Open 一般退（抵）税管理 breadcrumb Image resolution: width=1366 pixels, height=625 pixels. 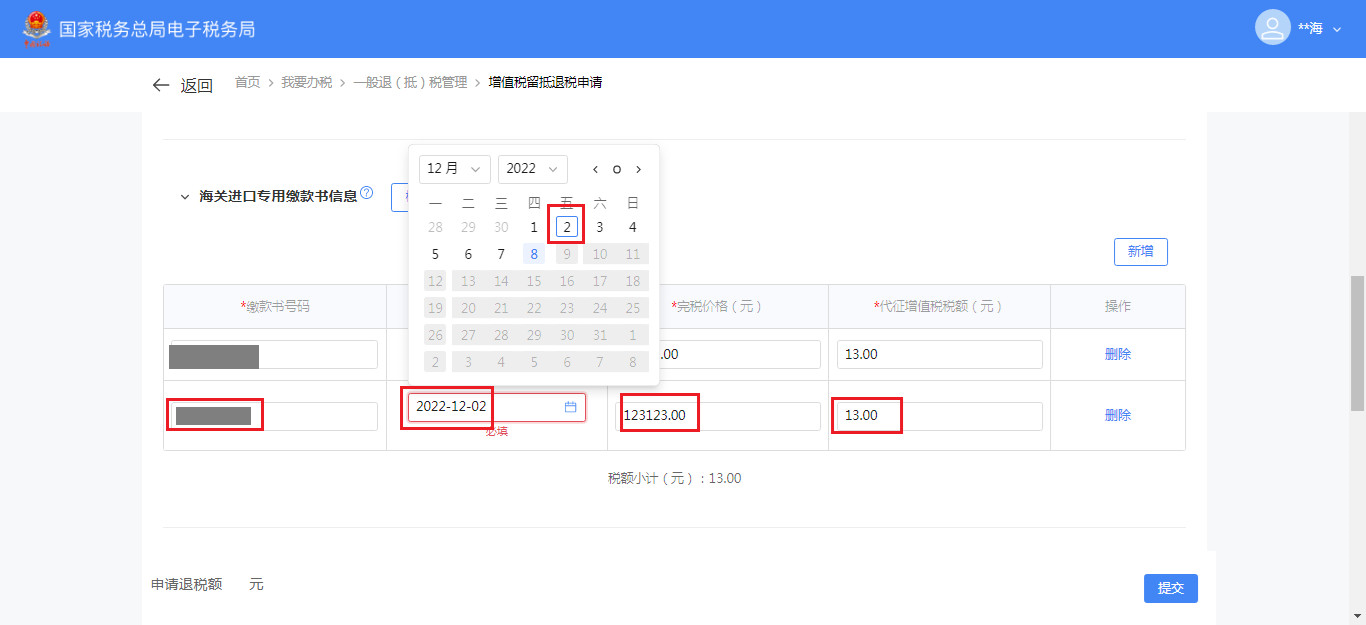410,83
